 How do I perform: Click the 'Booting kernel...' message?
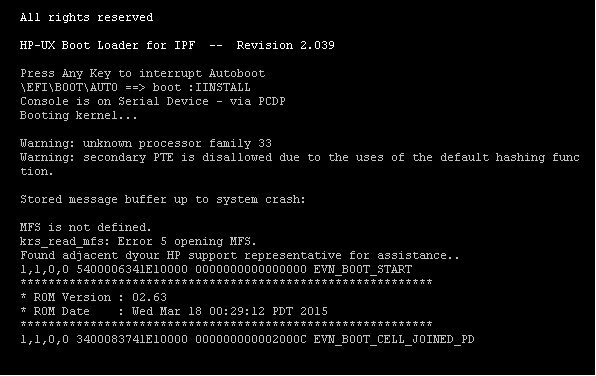(79, 116)
